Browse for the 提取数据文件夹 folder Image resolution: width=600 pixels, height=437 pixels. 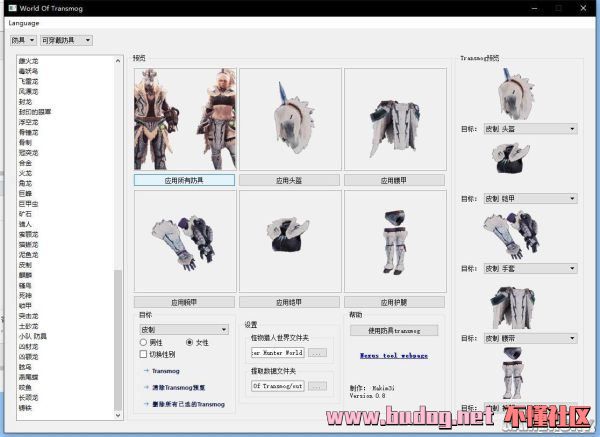[318, 386]
